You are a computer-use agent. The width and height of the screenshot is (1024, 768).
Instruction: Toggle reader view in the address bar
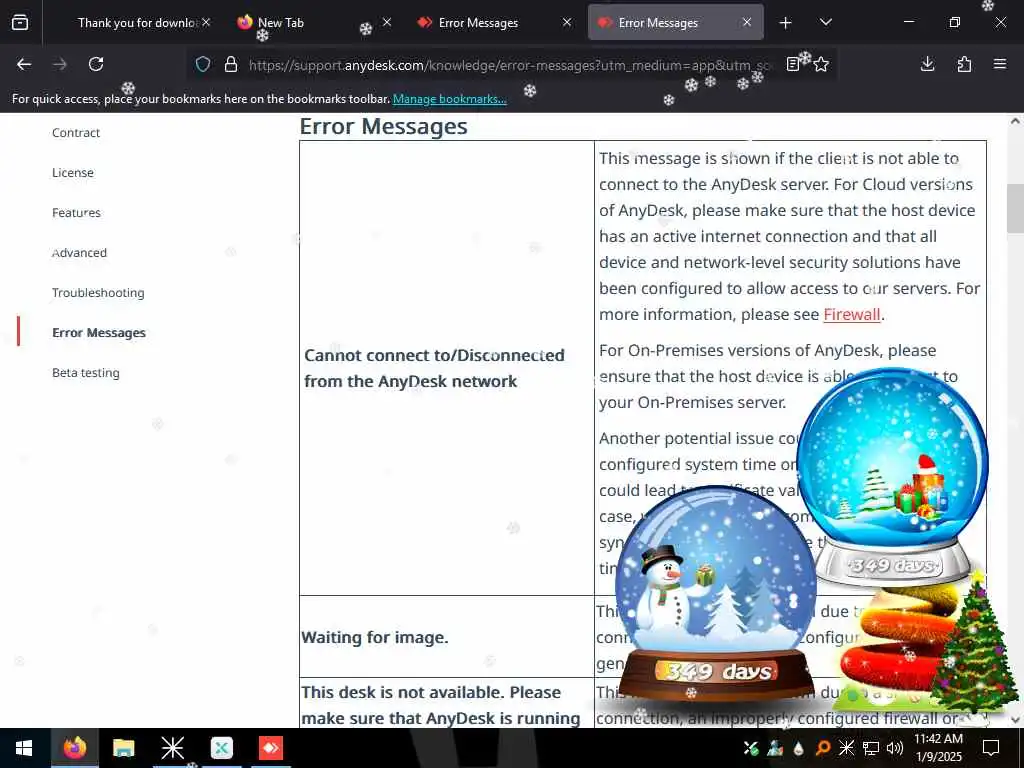793,64
